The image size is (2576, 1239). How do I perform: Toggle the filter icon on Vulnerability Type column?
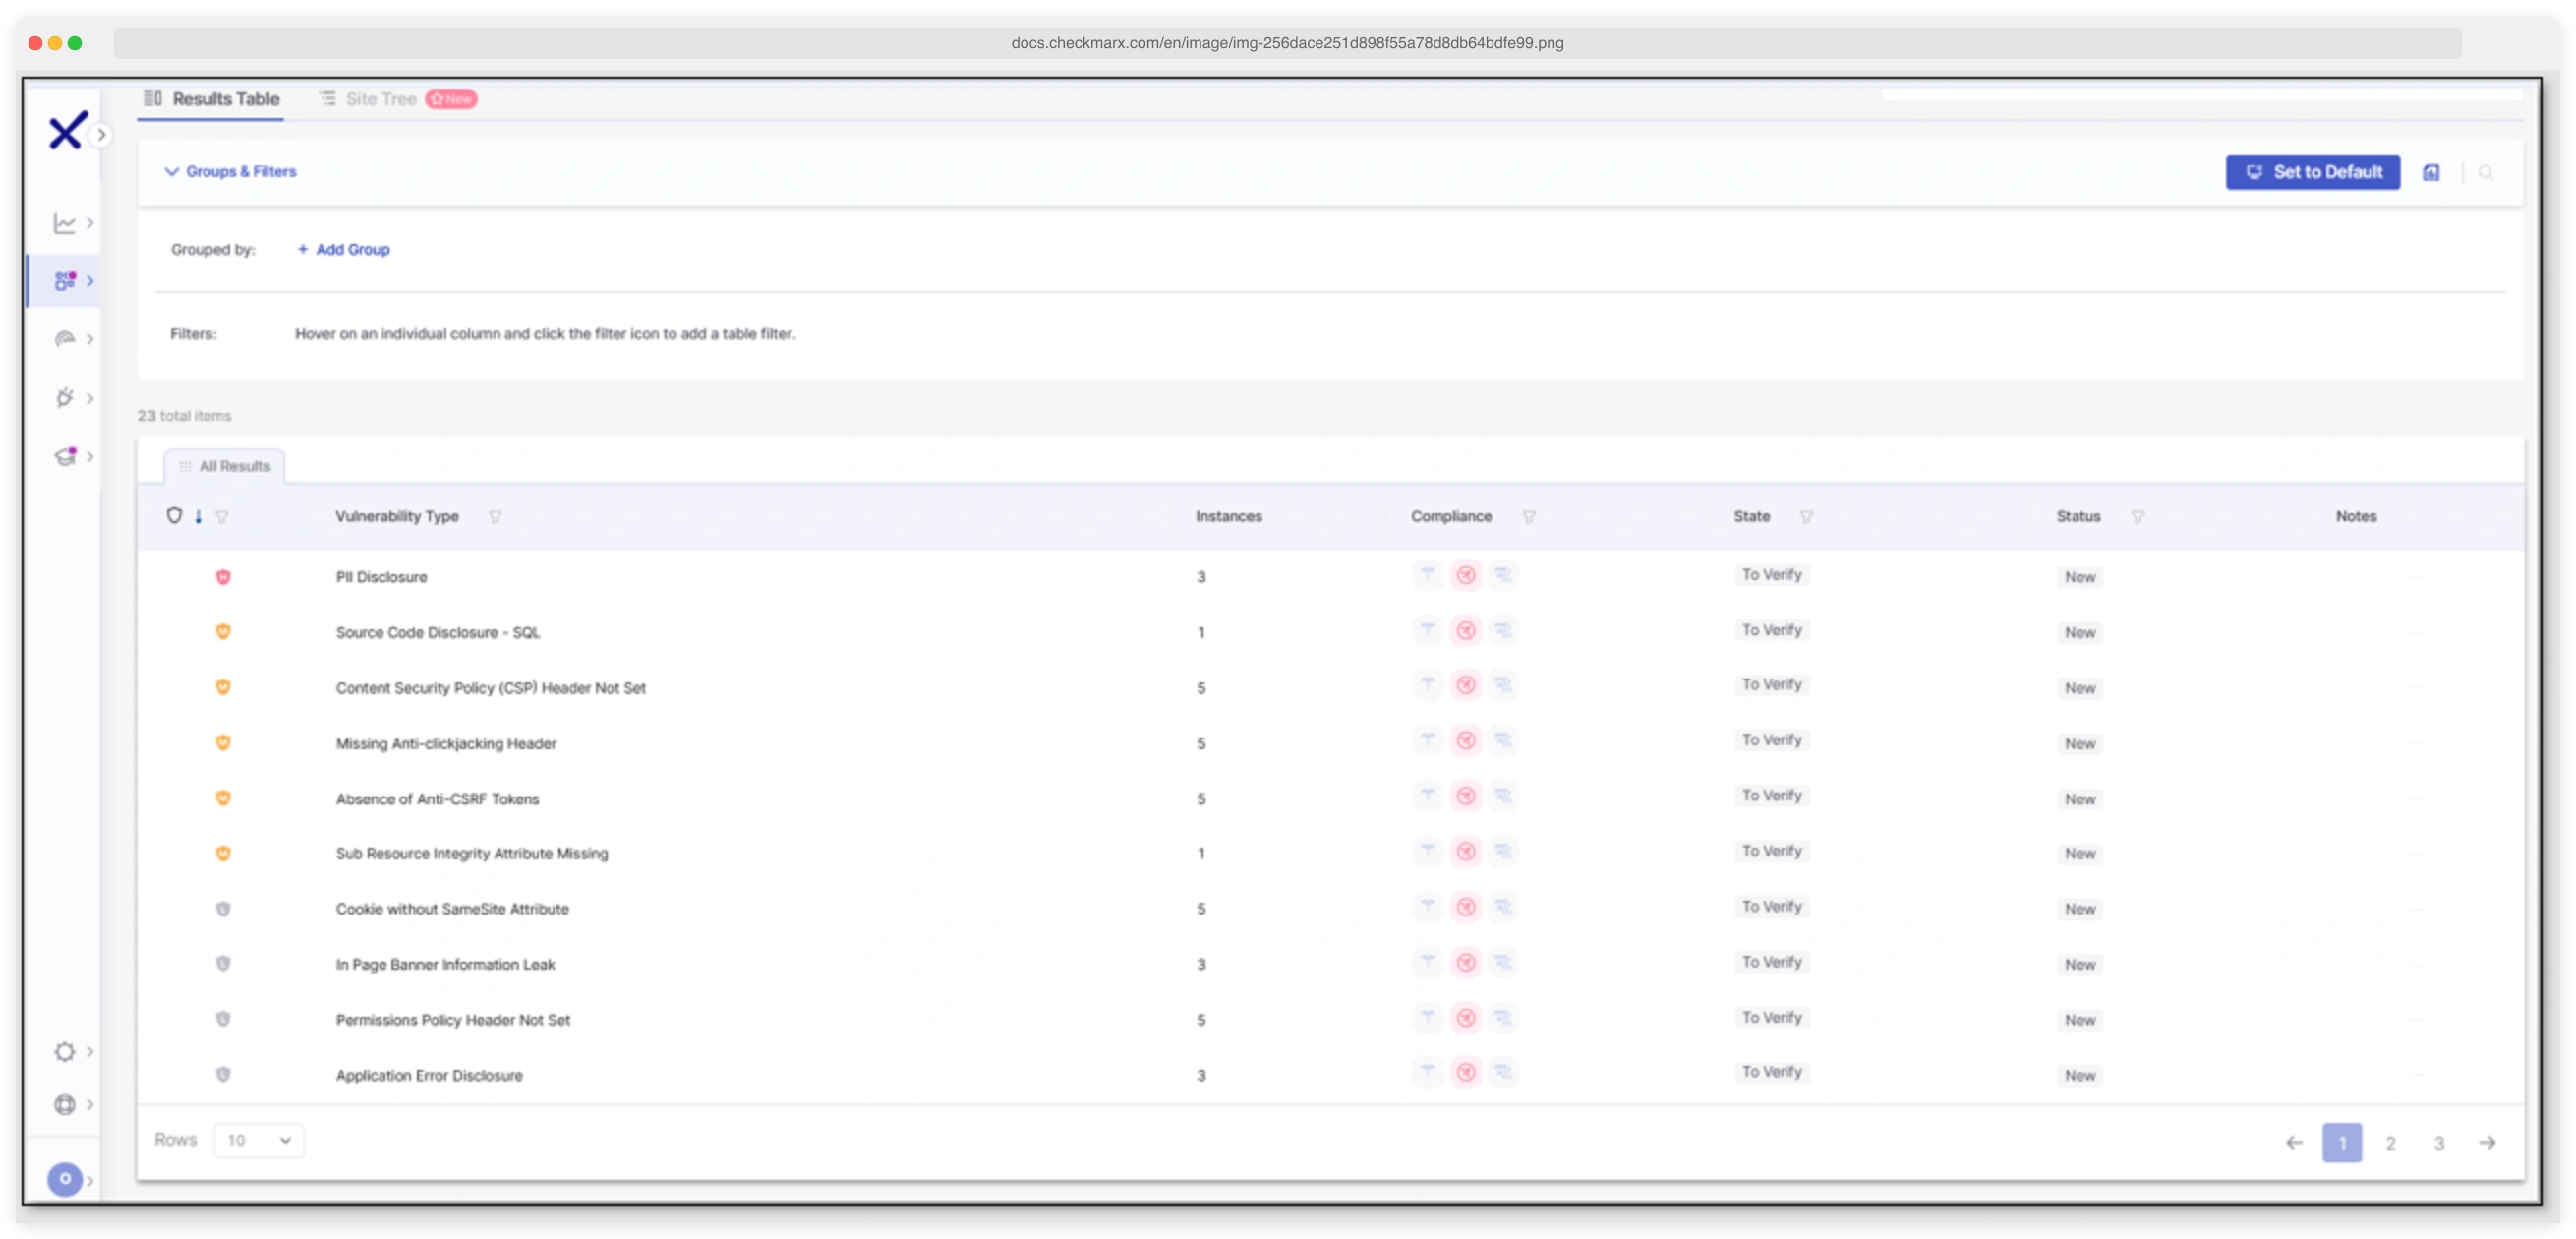[x=497, y=517]
